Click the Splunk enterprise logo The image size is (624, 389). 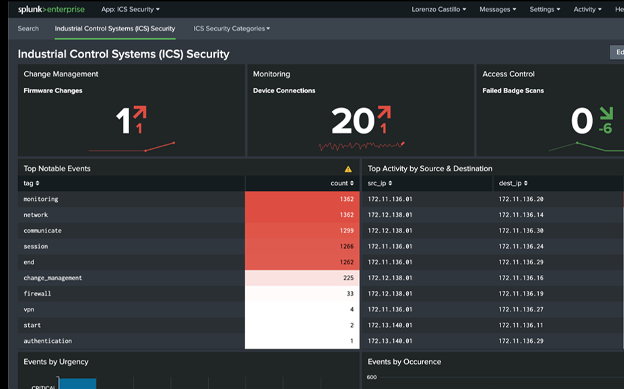51,9
